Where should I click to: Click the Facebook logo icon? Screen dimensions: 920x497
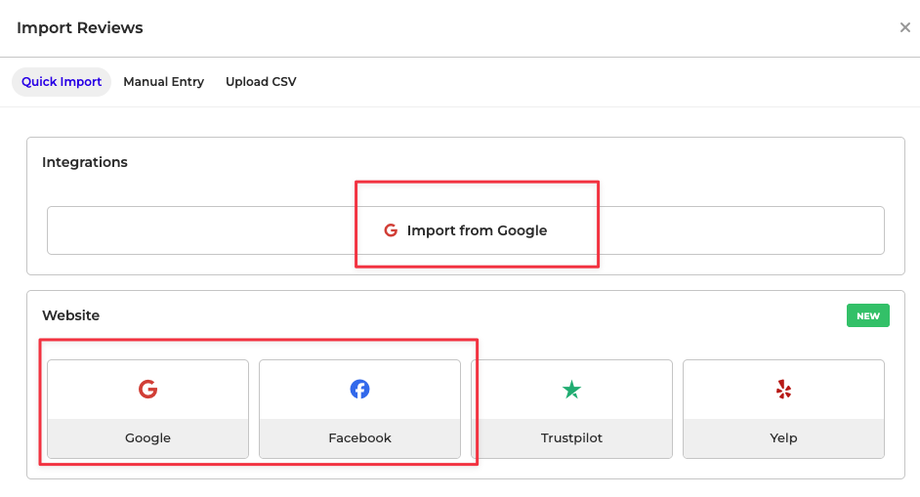[x=360, y=389]
